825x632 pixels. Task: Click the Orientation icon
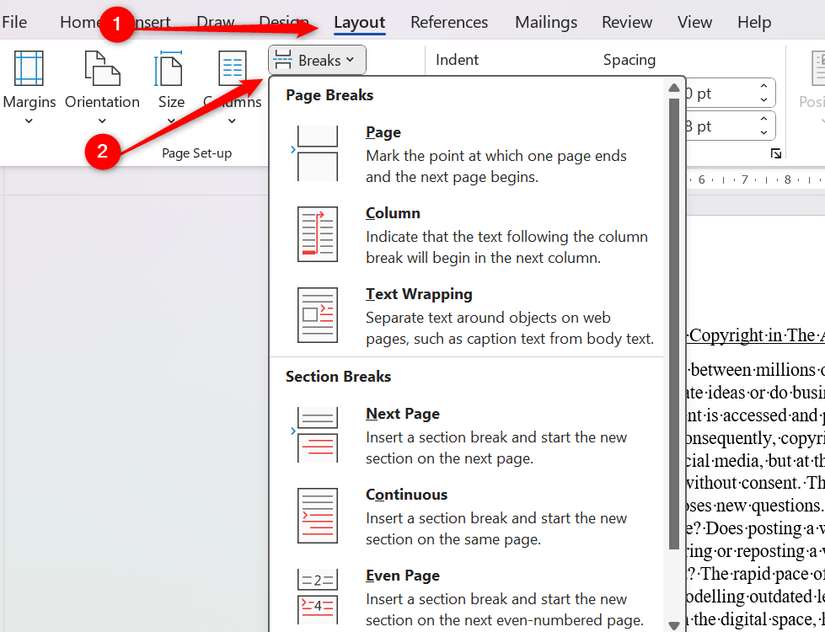(102, 68)
